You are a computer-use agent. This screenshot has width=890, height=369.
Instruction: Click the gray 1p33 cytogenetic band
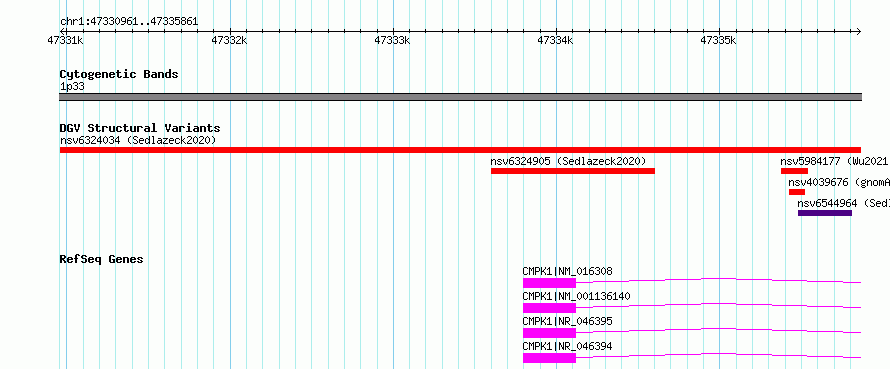point(460,97)
